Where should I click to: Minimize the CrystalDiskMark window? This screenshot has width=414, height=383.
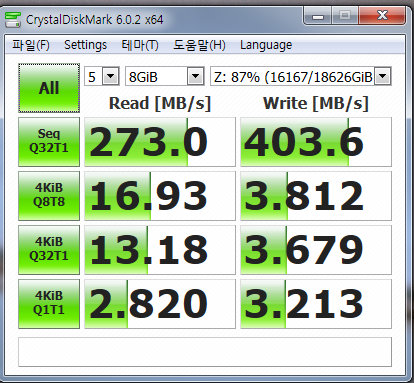[318, 16]
